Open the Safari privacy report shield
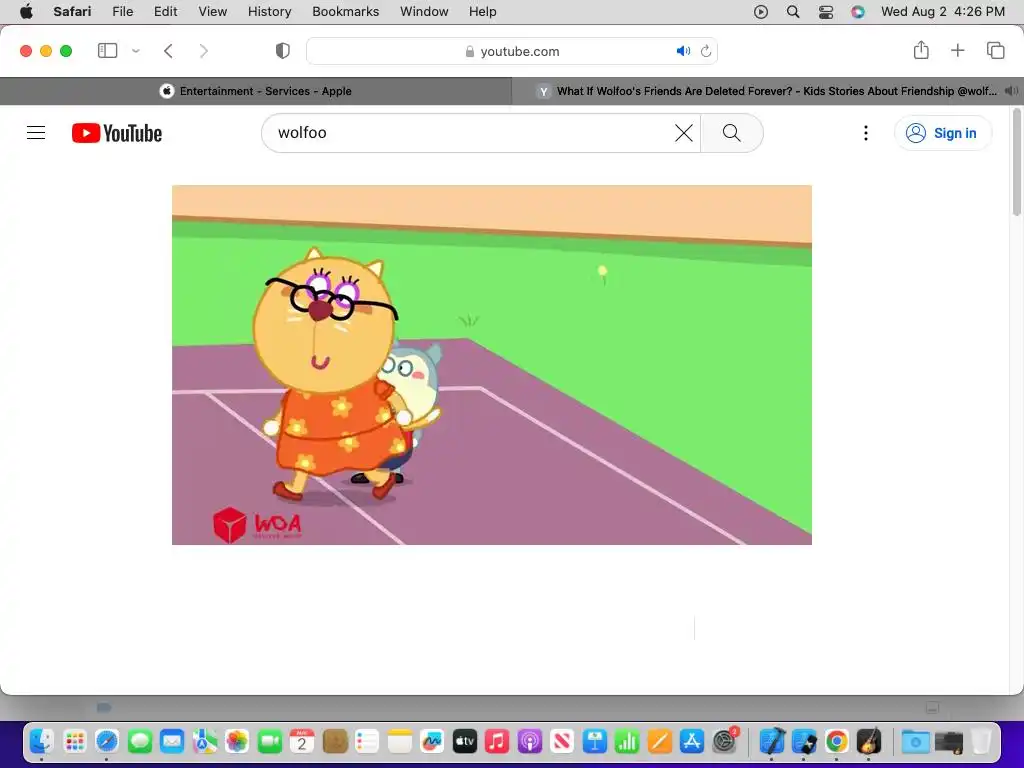This screenshot has height=768, width=1024. pos(283,51)
